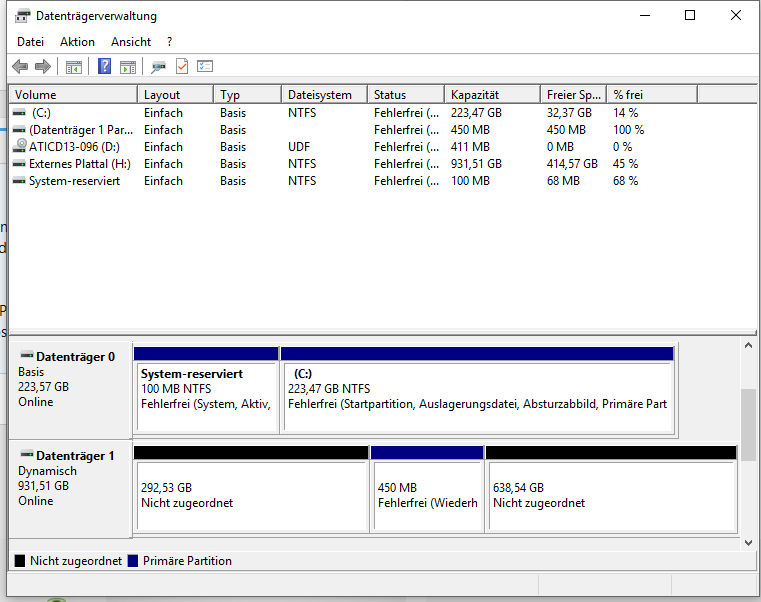Sort by the Layout column header

point(176,95)
